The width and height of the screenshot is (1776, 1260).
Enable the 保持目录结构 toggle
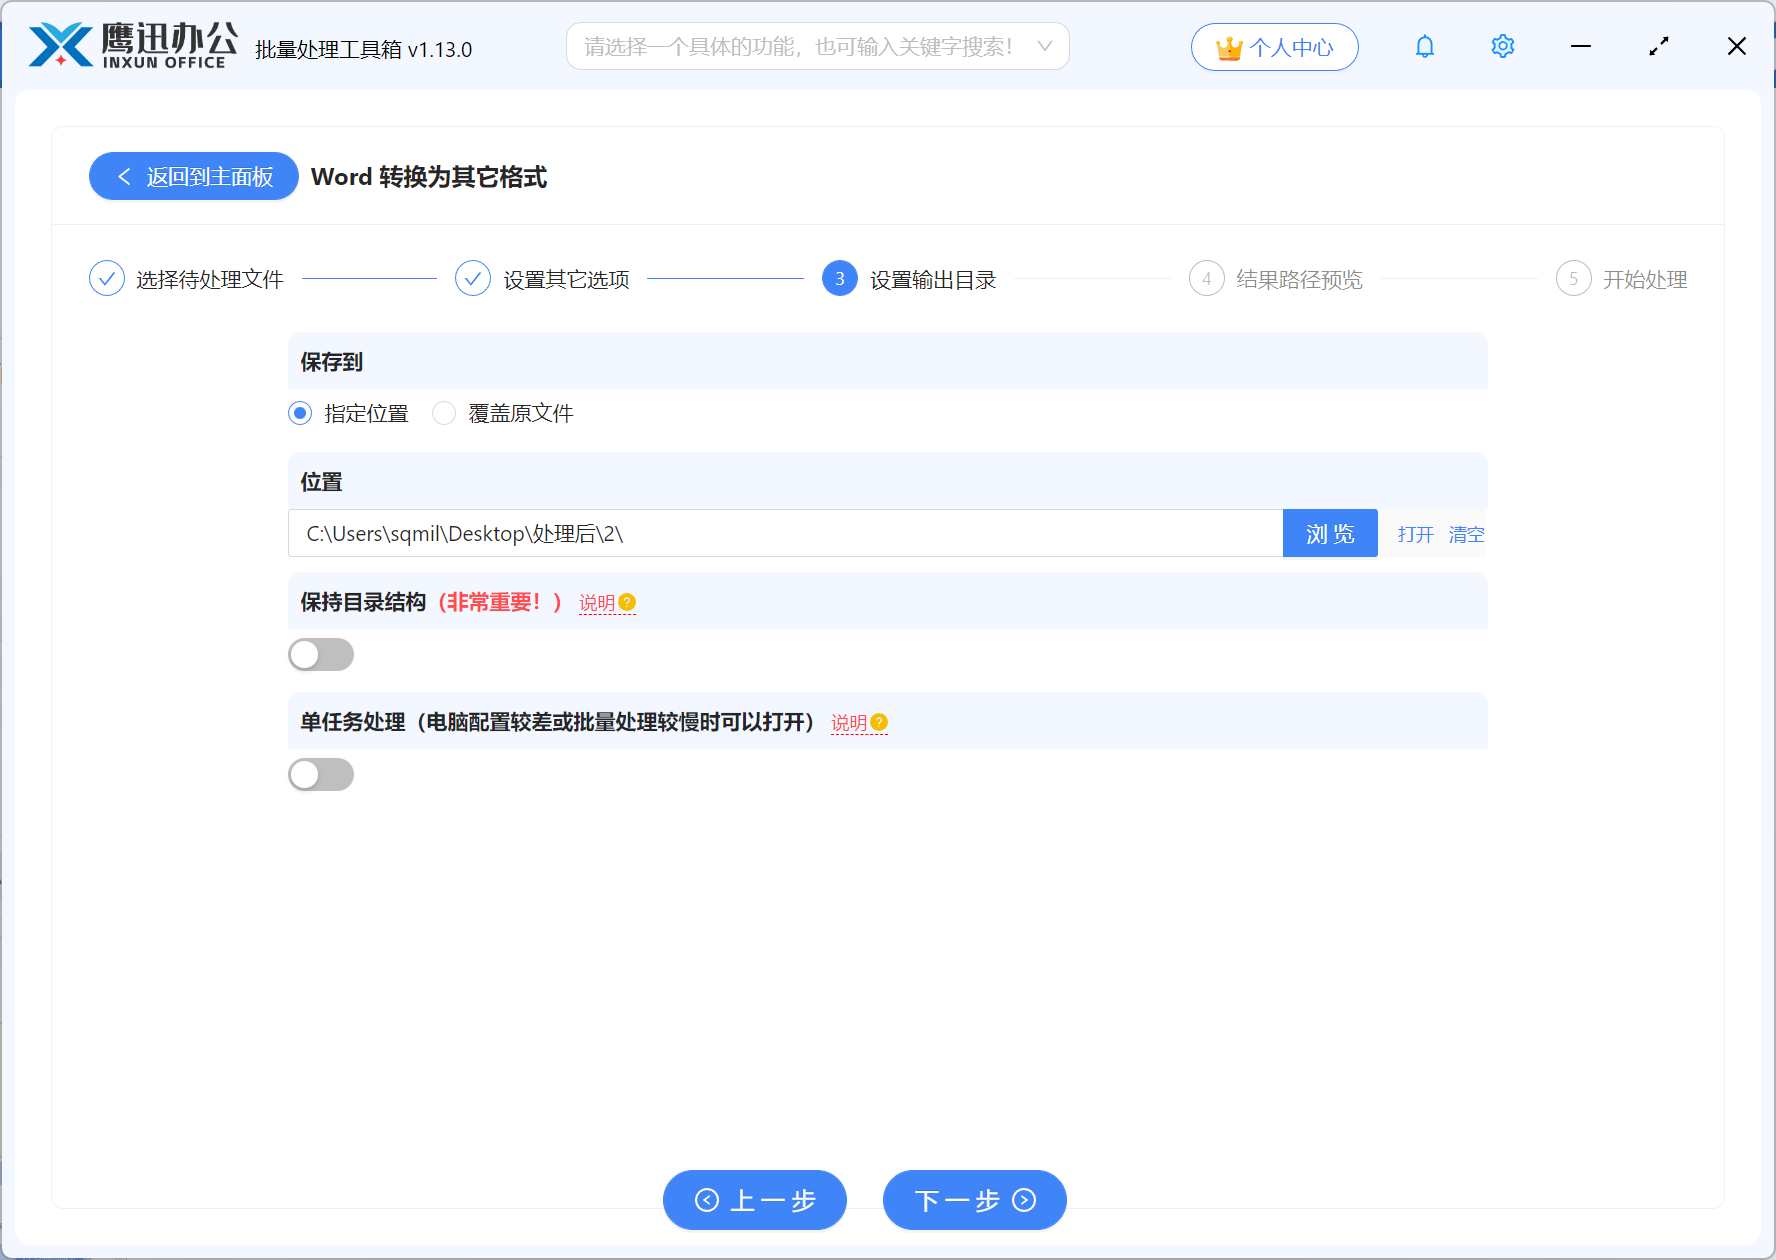pos(320,654)
